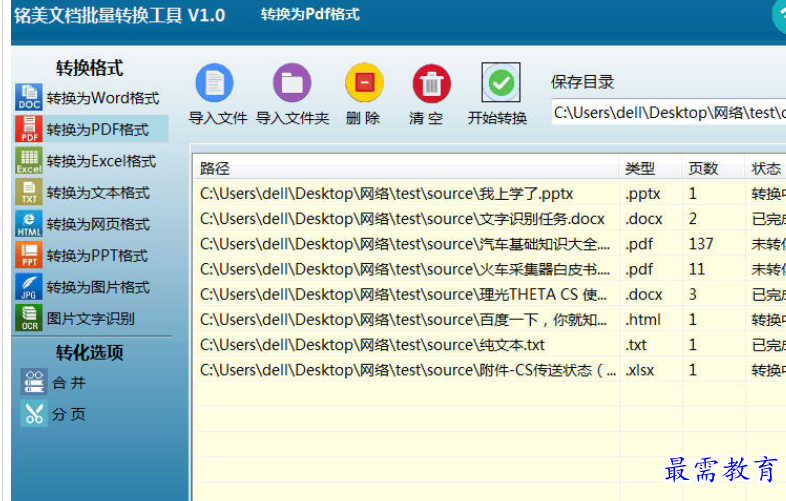Image resolution: width=786 pixels, height=501 pixels.
Task: Click the orange PPT format icon
Action: (x=29, y=255)
